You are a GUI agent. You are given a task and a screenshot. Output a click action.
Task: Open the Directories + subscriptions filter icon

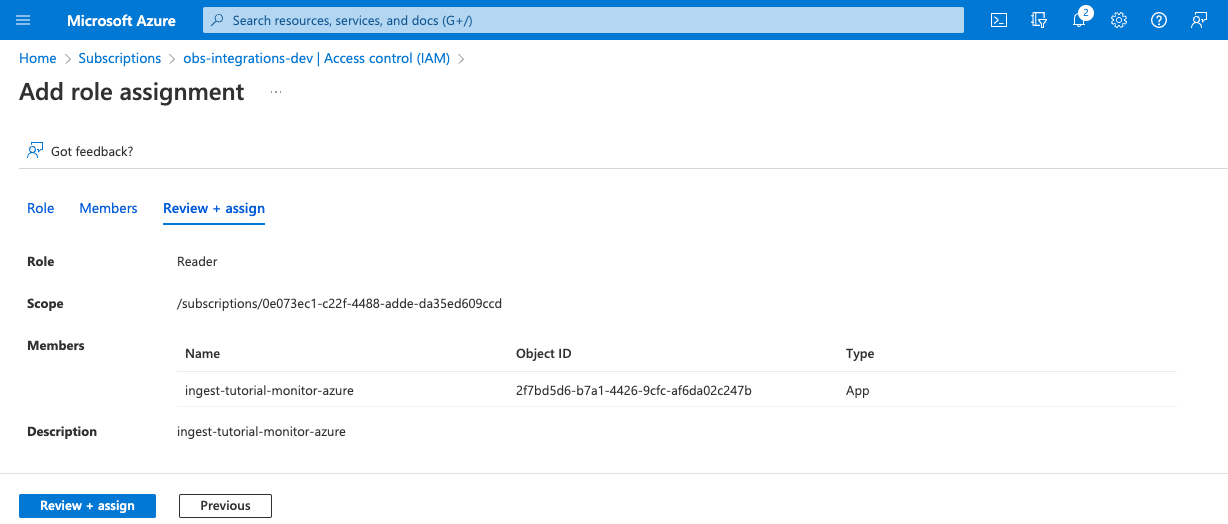pos(1038,20)
